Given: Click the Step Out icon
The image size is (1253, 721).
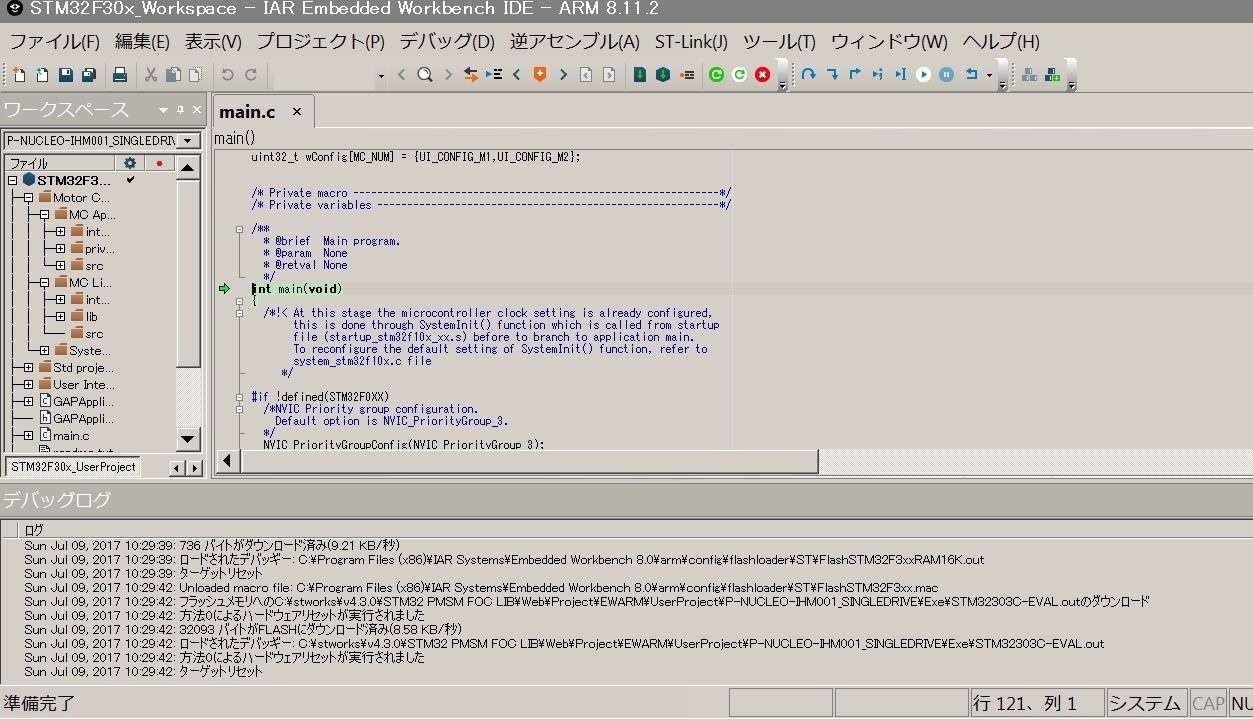Looking at the screenshot, I should click(x=855, y=75).
